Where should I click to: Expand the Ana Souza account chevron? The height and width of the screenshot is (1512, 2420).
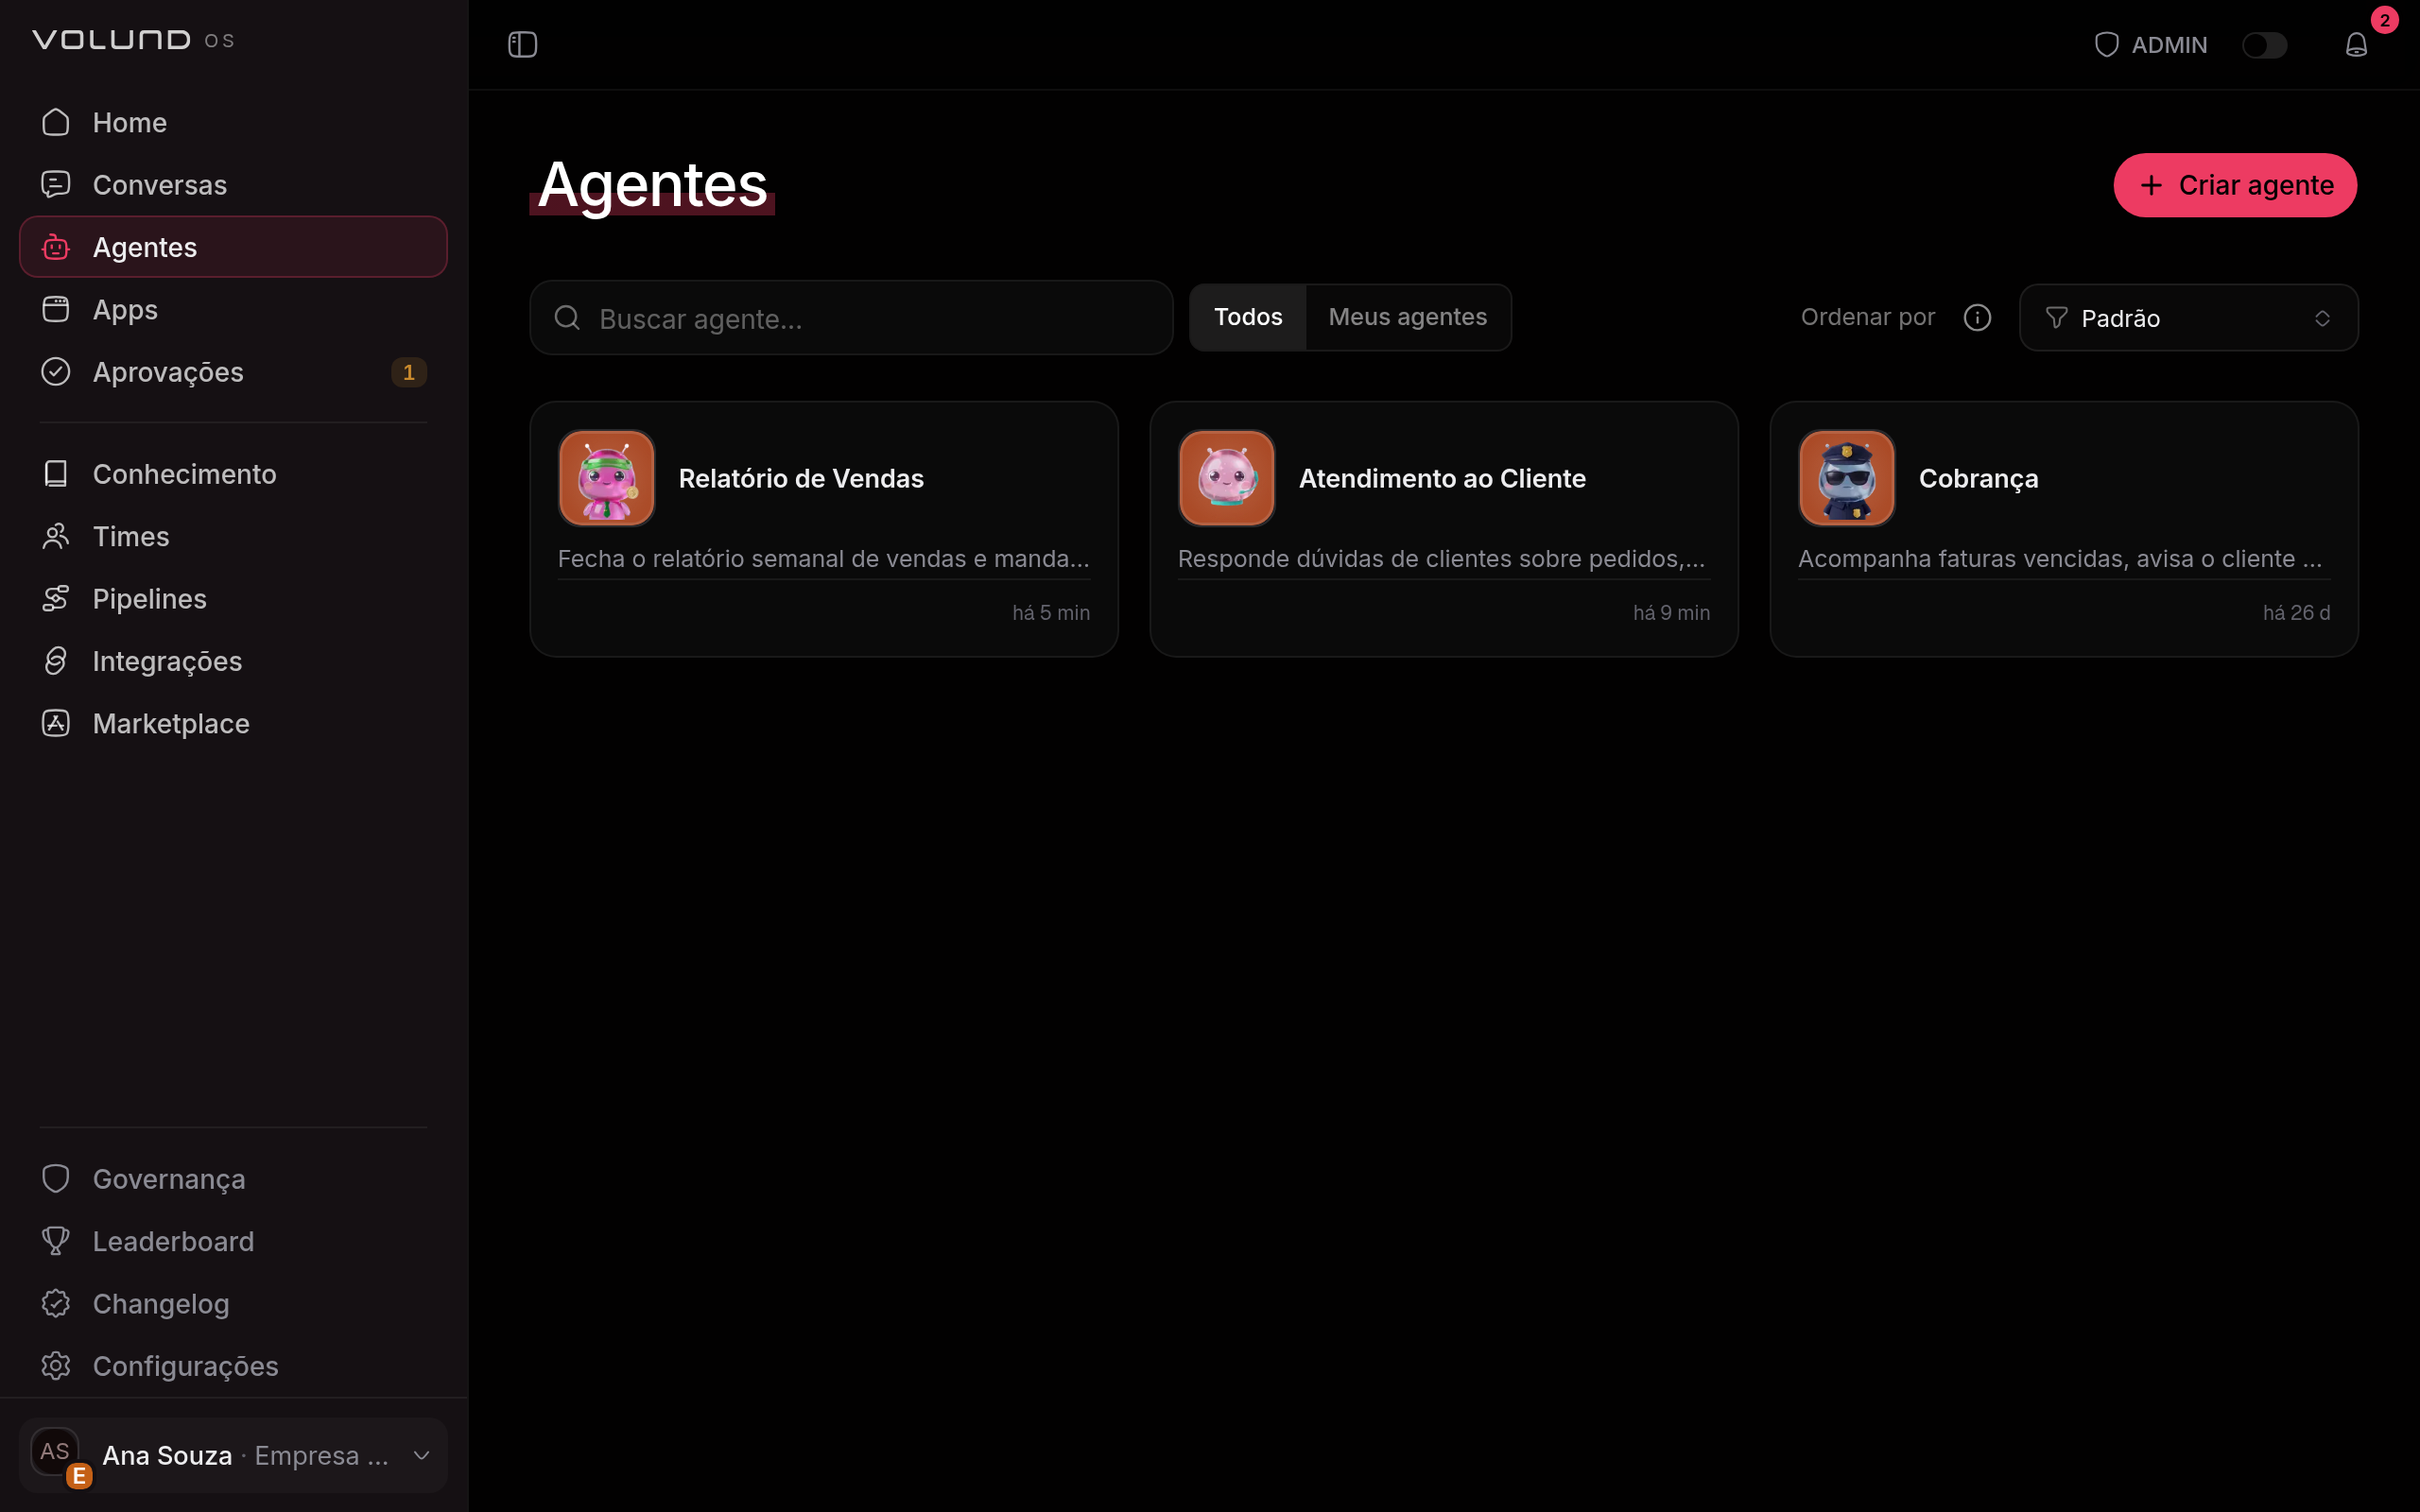coord(421,1455)
